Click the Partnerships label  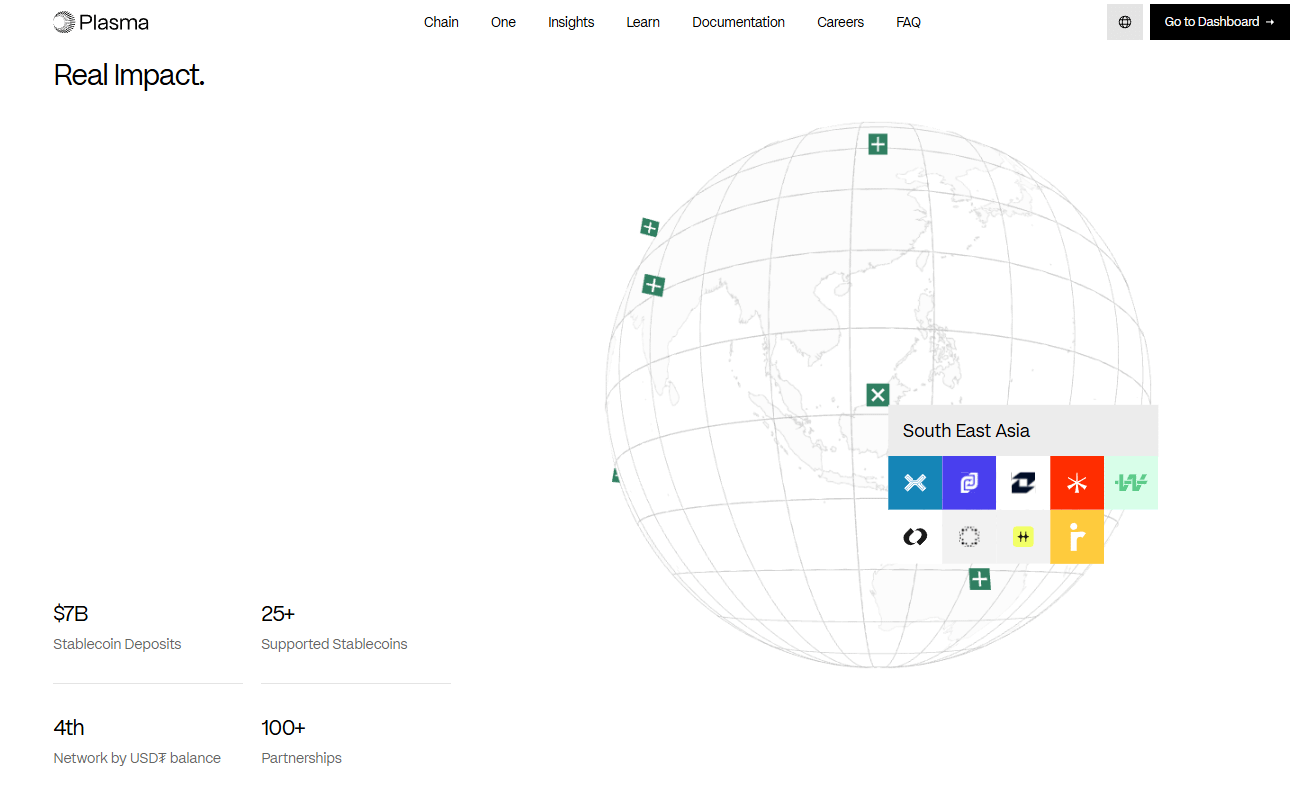(x=301, y=758)
